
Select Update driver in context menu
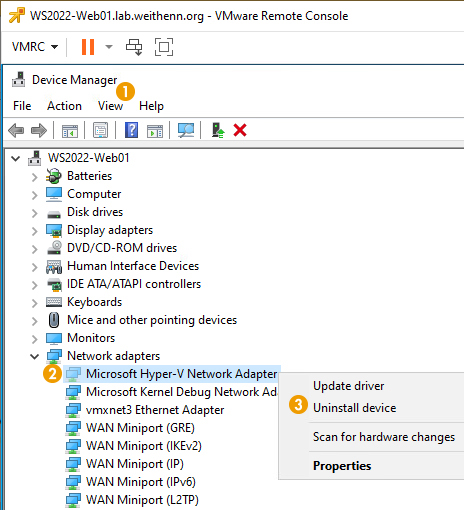point(349,386)
